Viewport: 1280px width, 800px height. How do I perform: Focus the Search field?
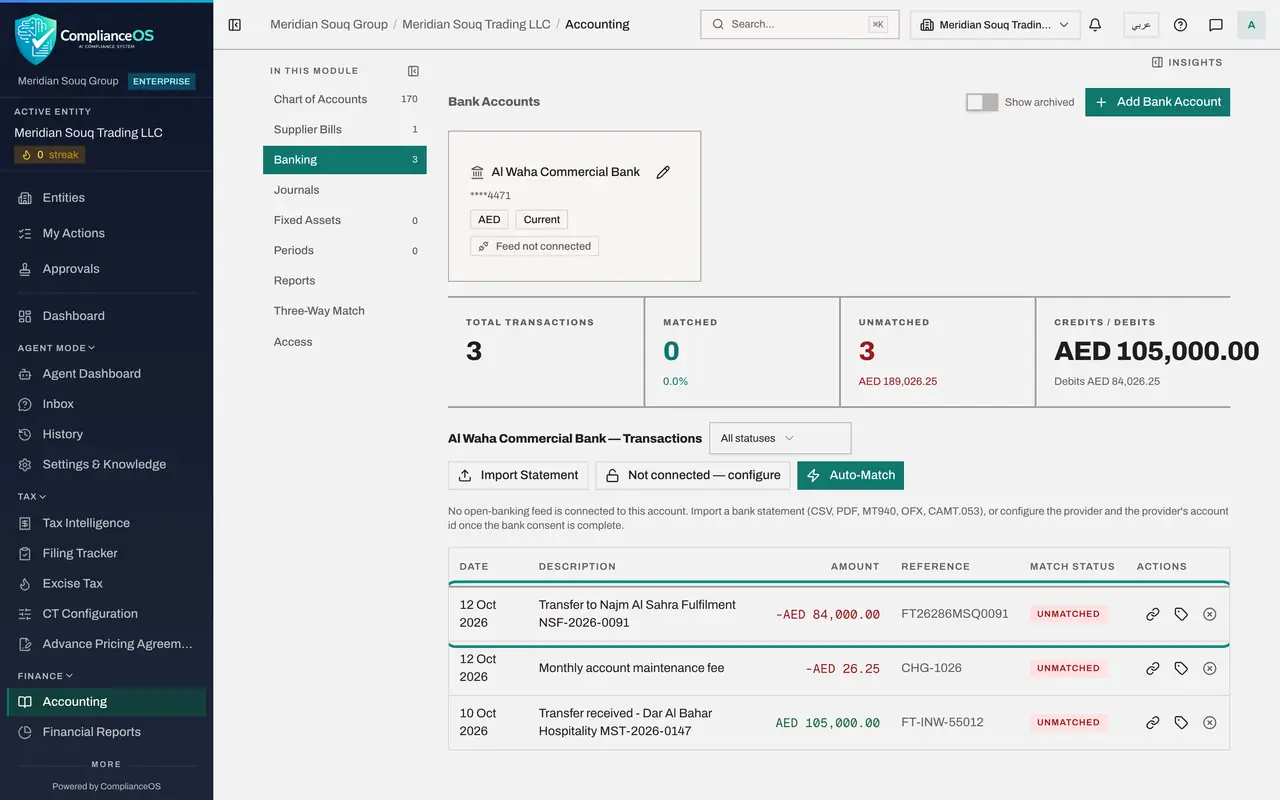(800, 25)
